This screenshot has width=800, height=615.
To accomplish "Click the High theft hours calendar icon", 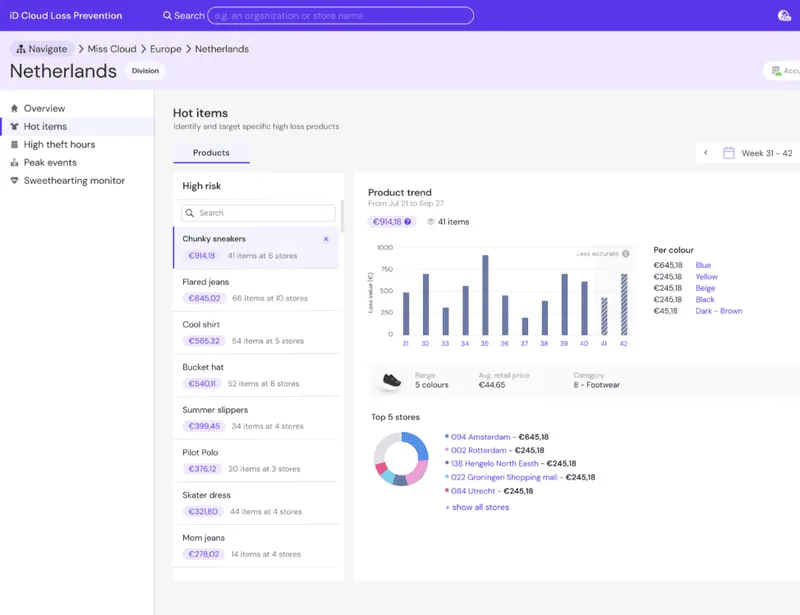I will click(x=14, y=144).
